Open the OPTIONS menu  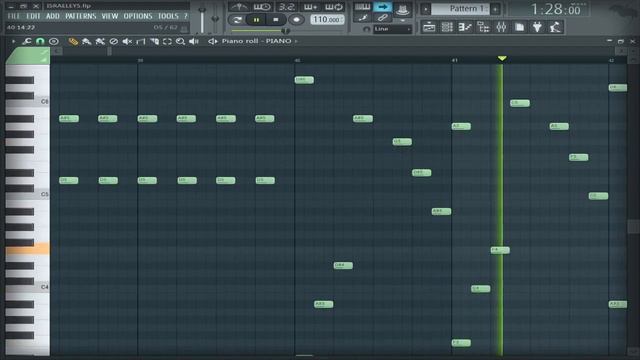pos(138,16)
